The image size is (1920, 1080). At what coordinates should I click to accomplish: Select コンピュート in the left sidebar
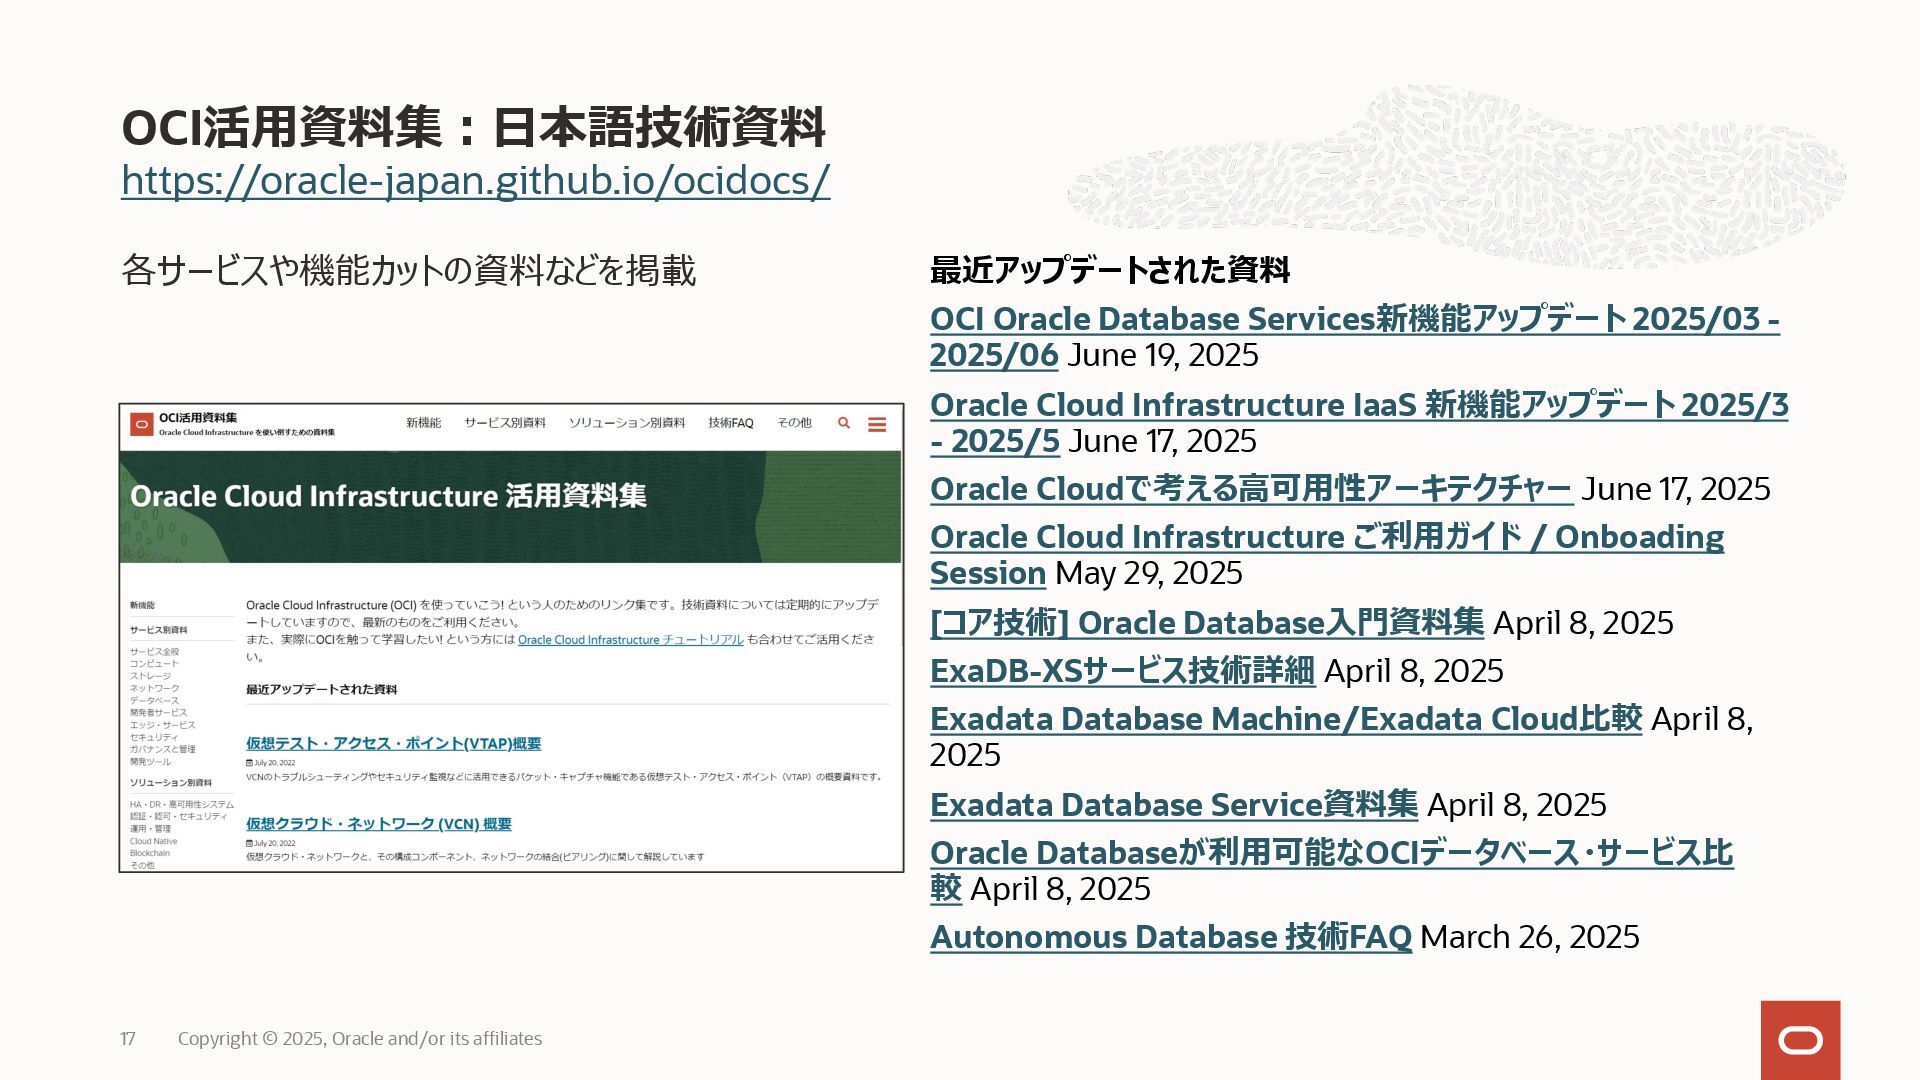point(154,664)
